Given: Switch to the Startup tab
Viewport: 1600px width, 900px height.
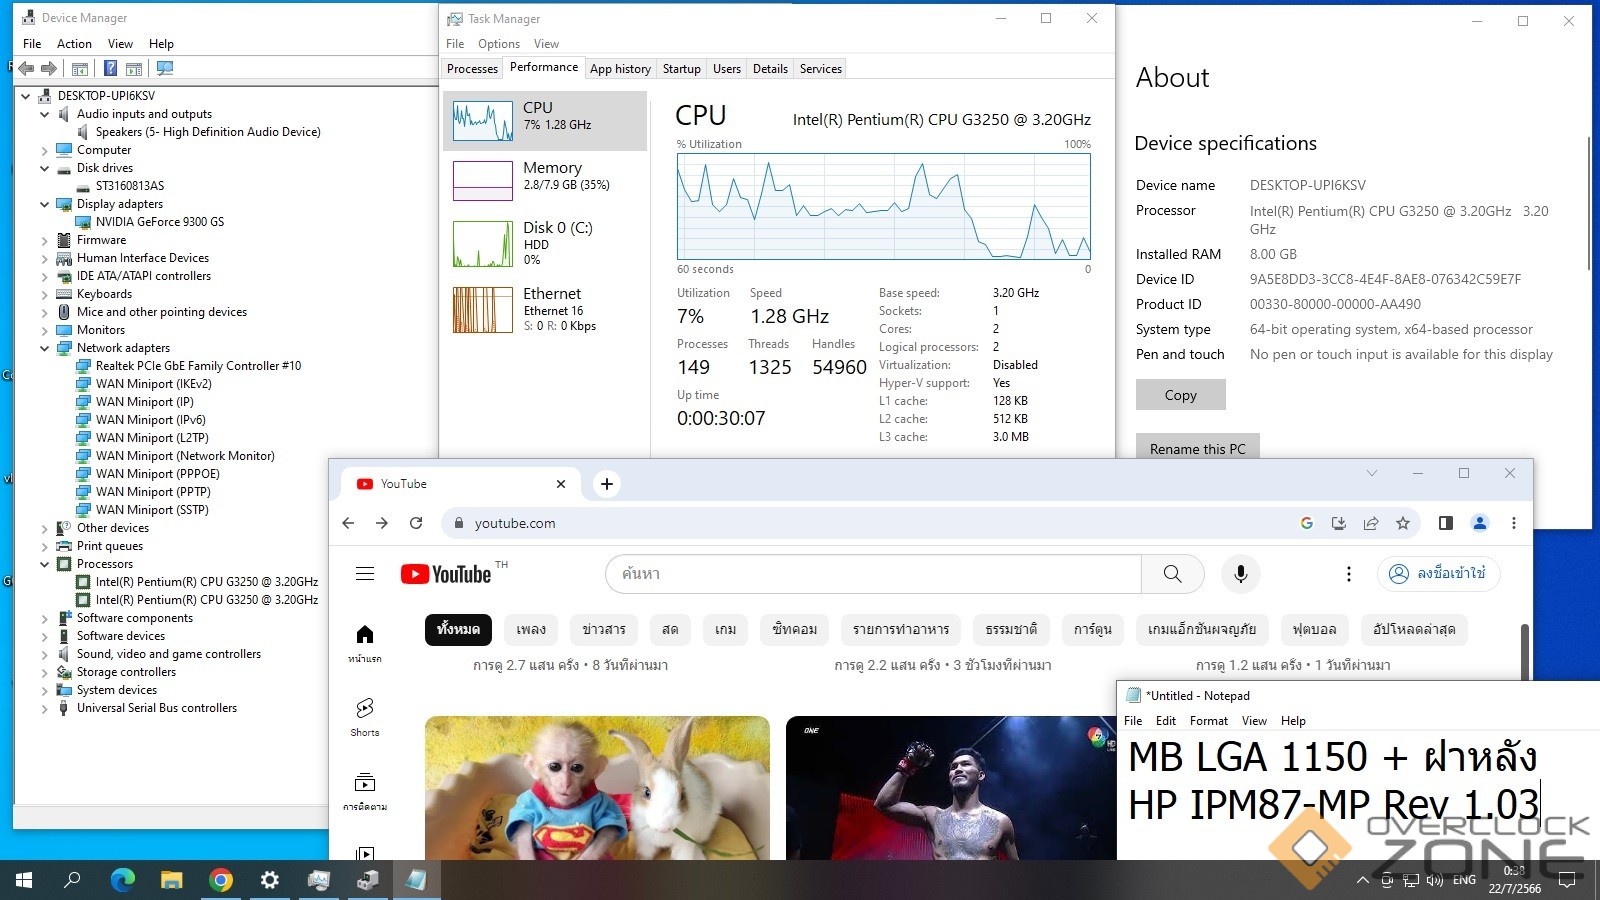Looking at the screenshot, I should coord(681,69).
